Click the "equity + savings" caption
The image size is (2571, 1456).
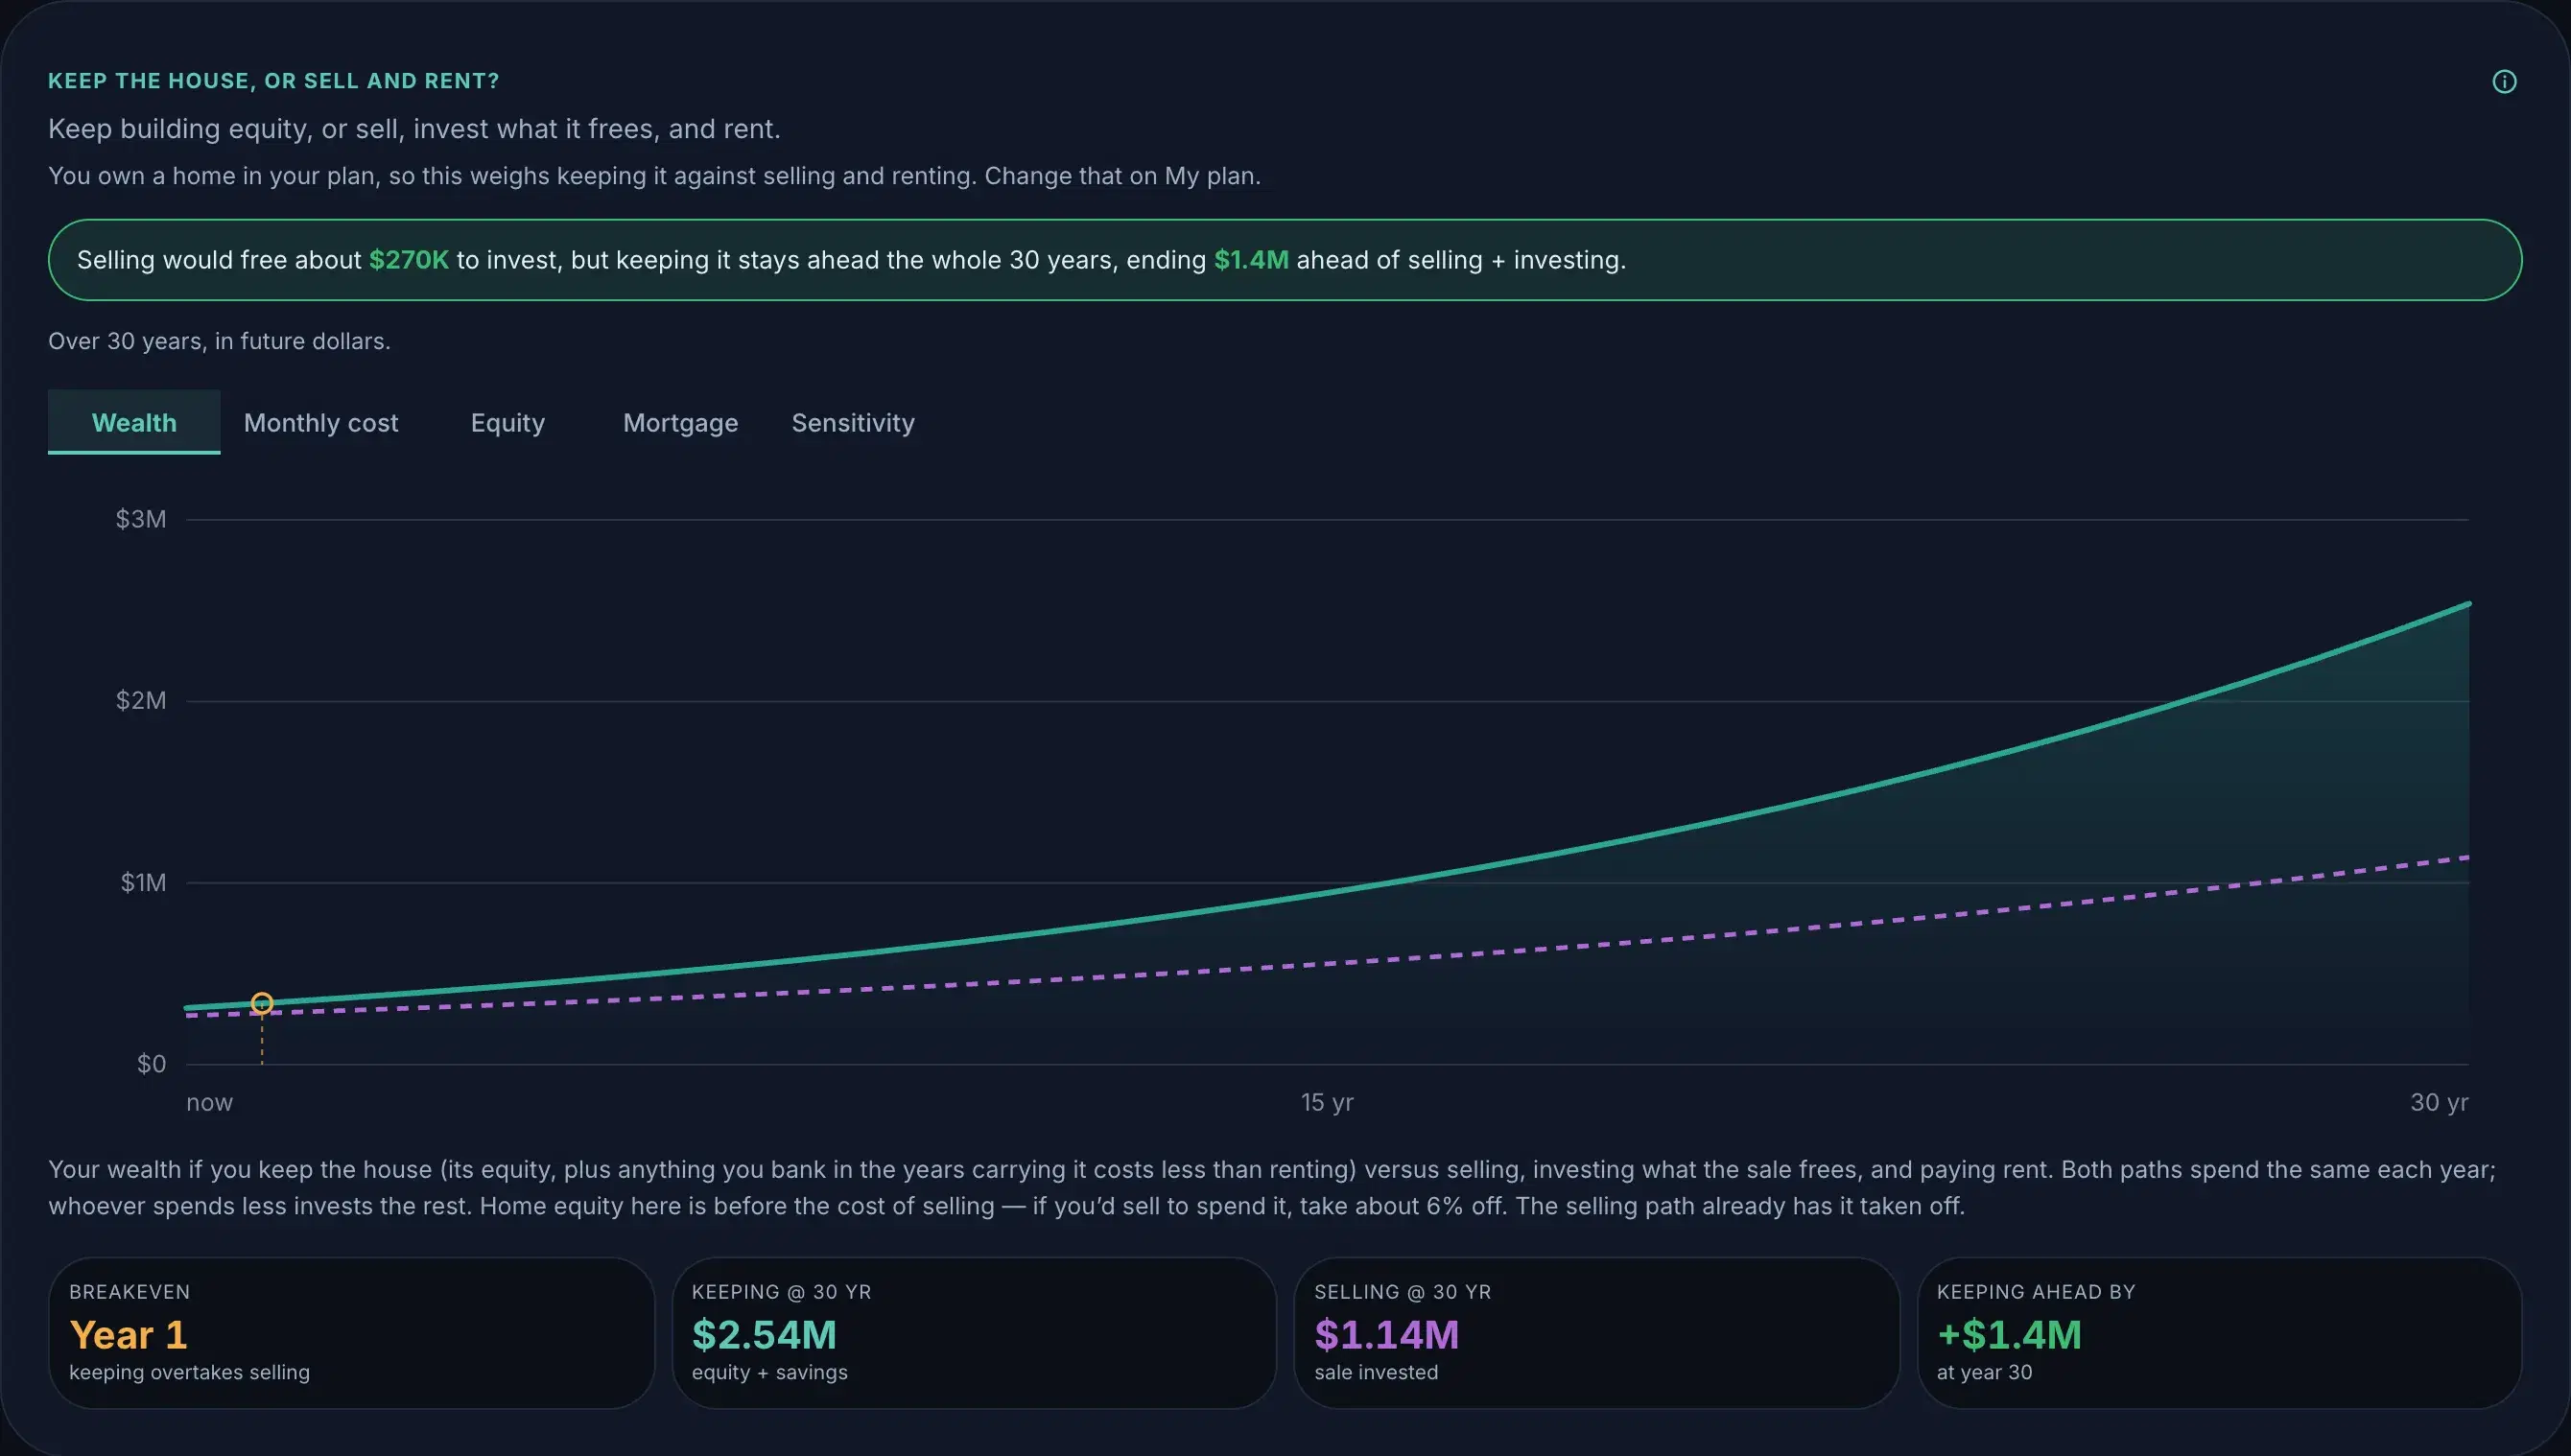[x=769, y=1372]
